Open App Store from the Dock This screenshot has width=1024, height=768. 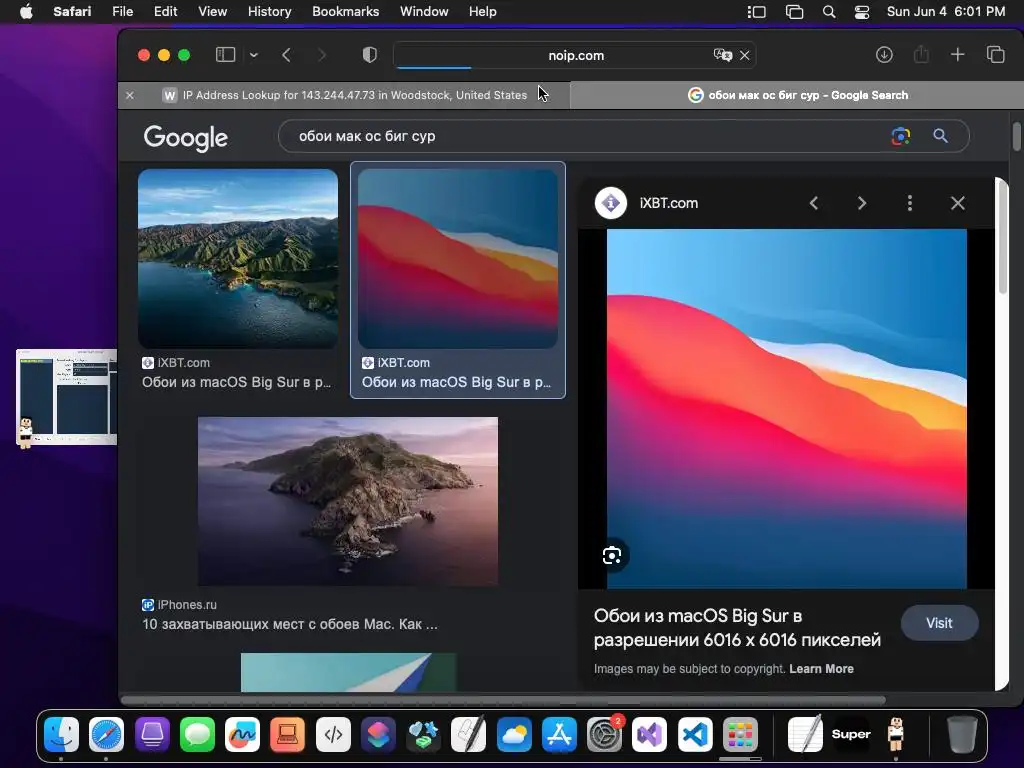[559, 735]
